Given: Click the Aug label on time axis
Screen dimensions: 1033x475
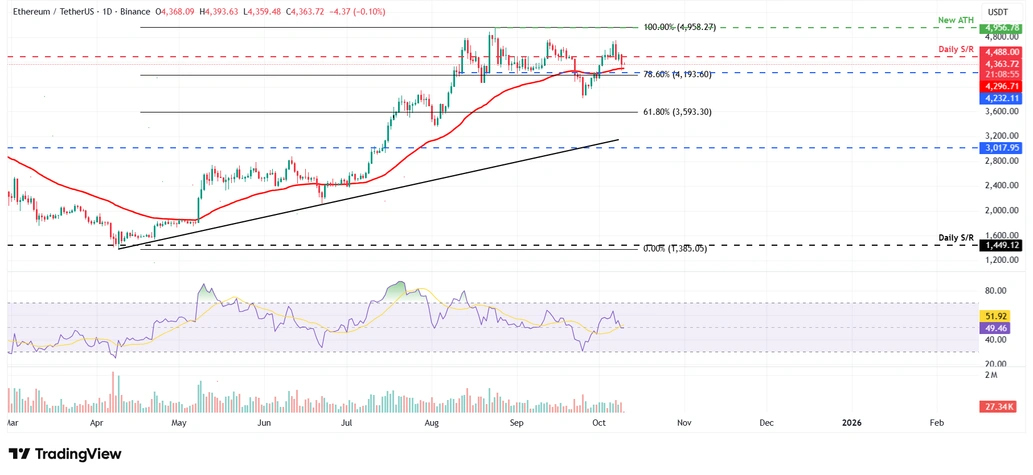Looking at the screenshot, I should pyautogui.click(x=431, y=423).
